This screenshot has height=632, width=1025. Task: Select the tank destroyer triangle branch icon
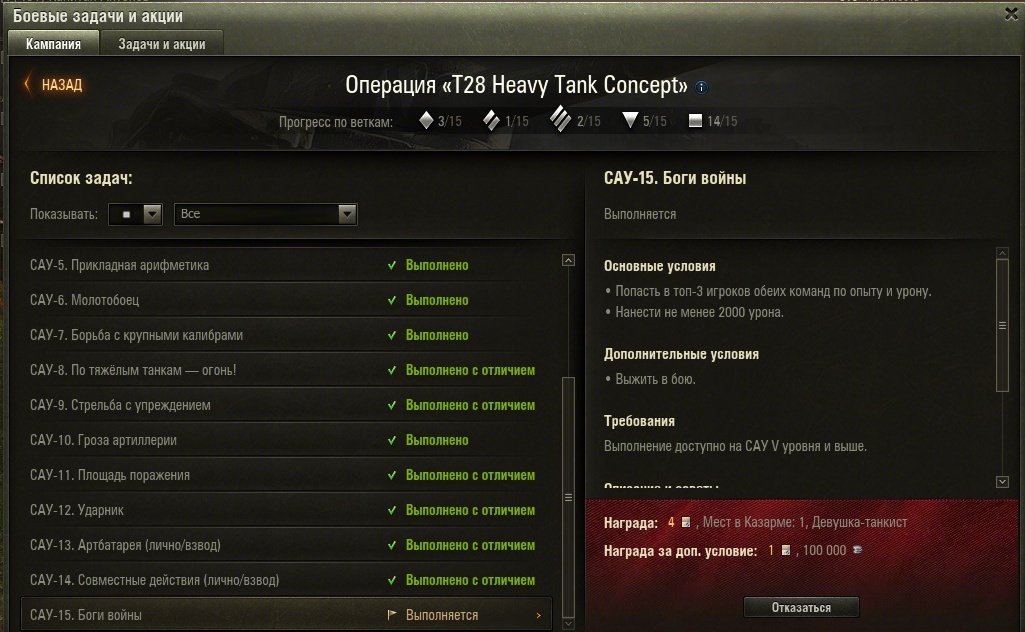coord(630,120)
